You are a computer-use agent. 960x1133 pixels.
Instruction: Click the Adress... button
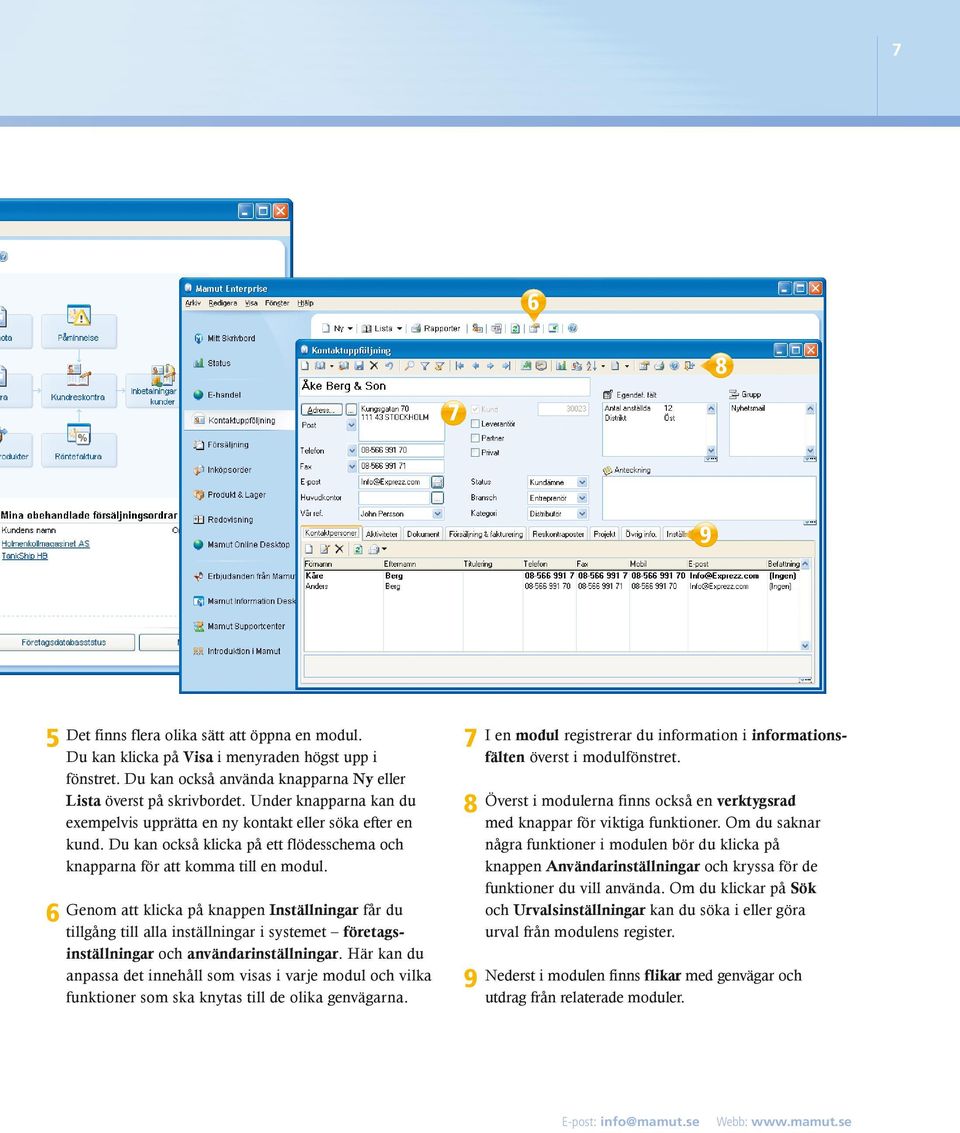tap(321, 410)
